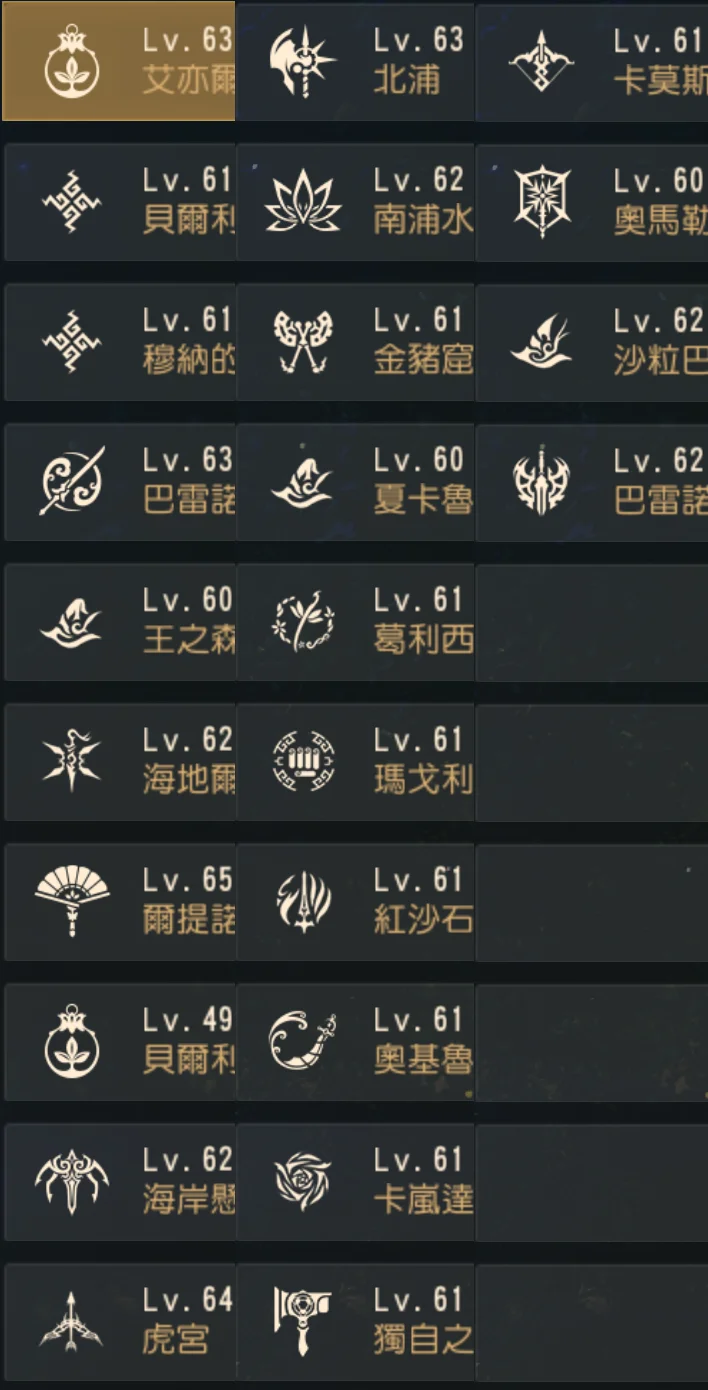Open the Lv. 64 虎宮 character slot
708x1390 pixels.
click(x=120, y=1322)
